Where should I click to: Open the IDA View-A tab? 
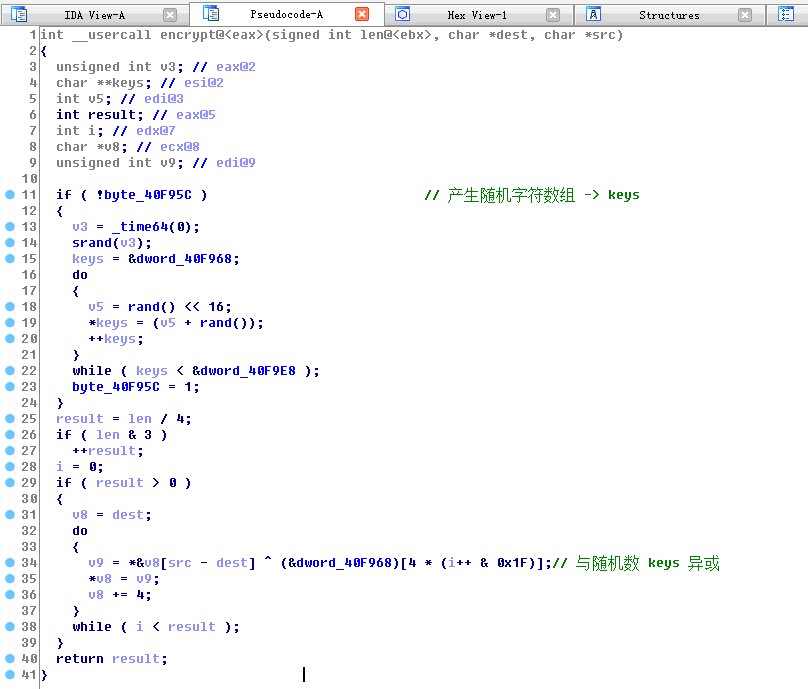pos(94,15)
